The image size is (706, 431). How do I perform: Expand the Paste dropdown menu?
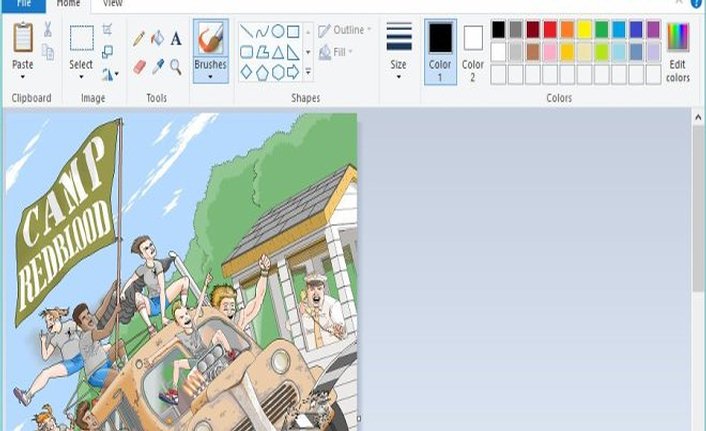pyautogui.click(x=22, y=77)
